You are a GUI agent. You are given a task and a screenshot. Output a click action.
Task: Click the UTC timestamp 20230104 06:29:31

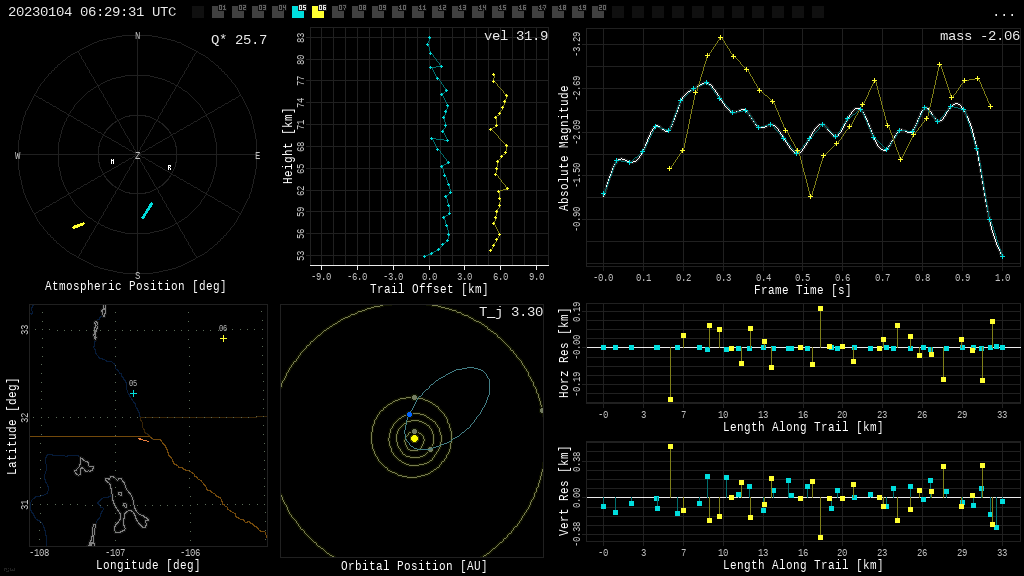coord(92,12)
